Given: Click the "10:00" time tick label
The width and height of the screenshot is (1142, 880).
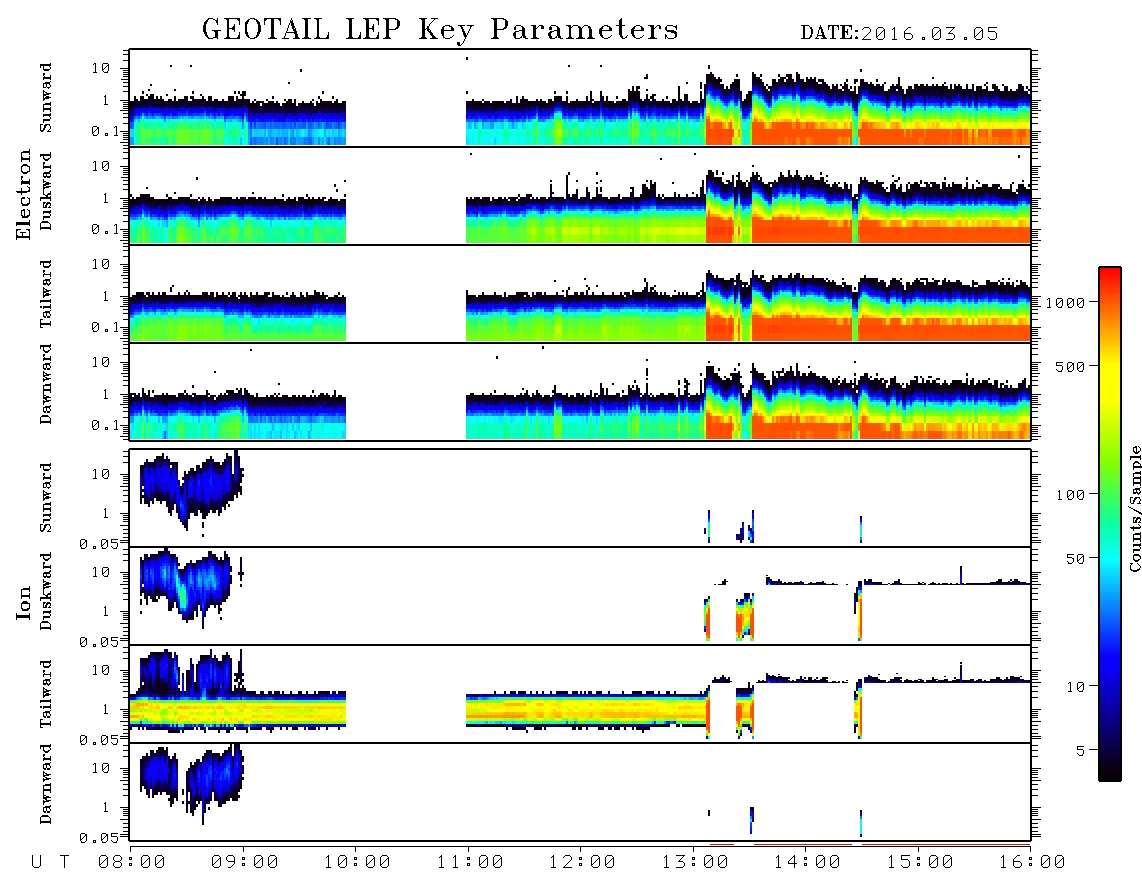Looking at the screenshot, I should tap(357, 863).
